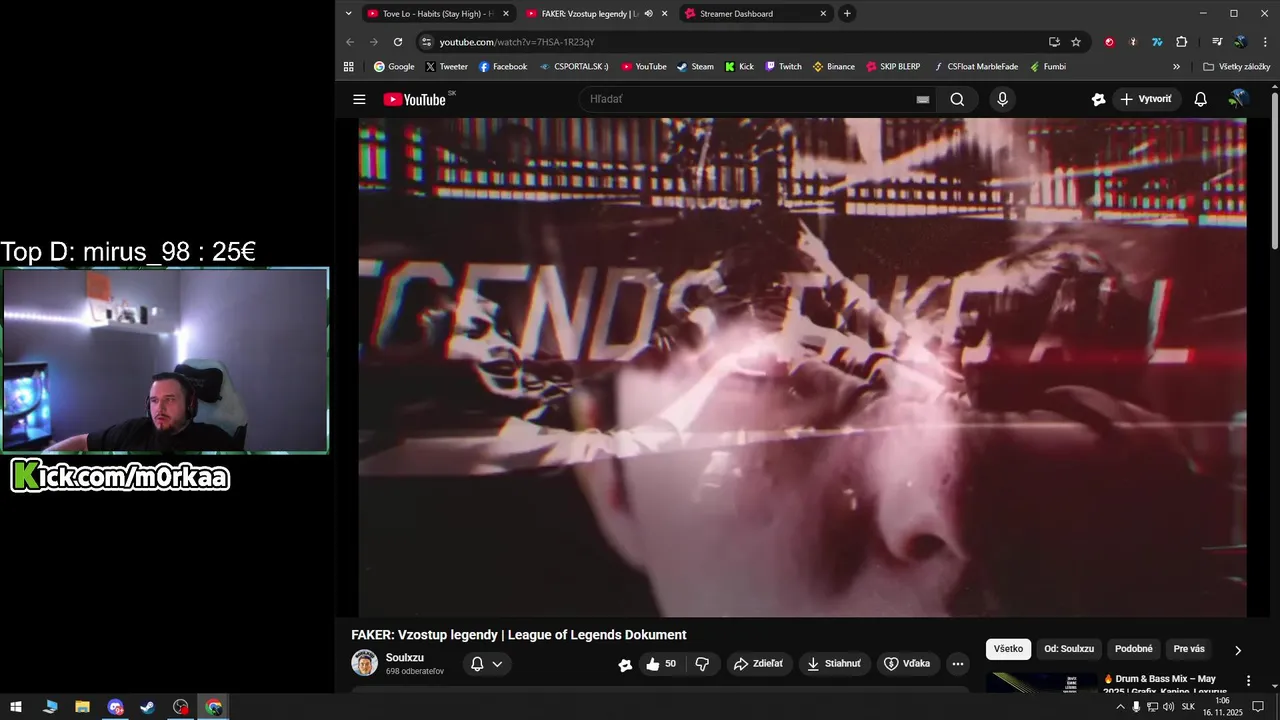Click the Zdieľať share button

(x=758, y=664)
